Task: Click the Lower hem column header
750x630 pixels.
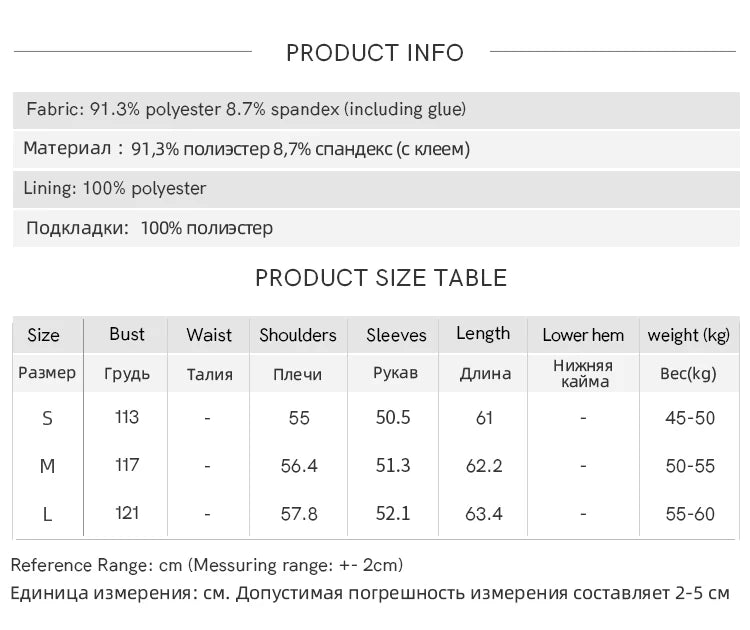Action: (x=583, y=336)
